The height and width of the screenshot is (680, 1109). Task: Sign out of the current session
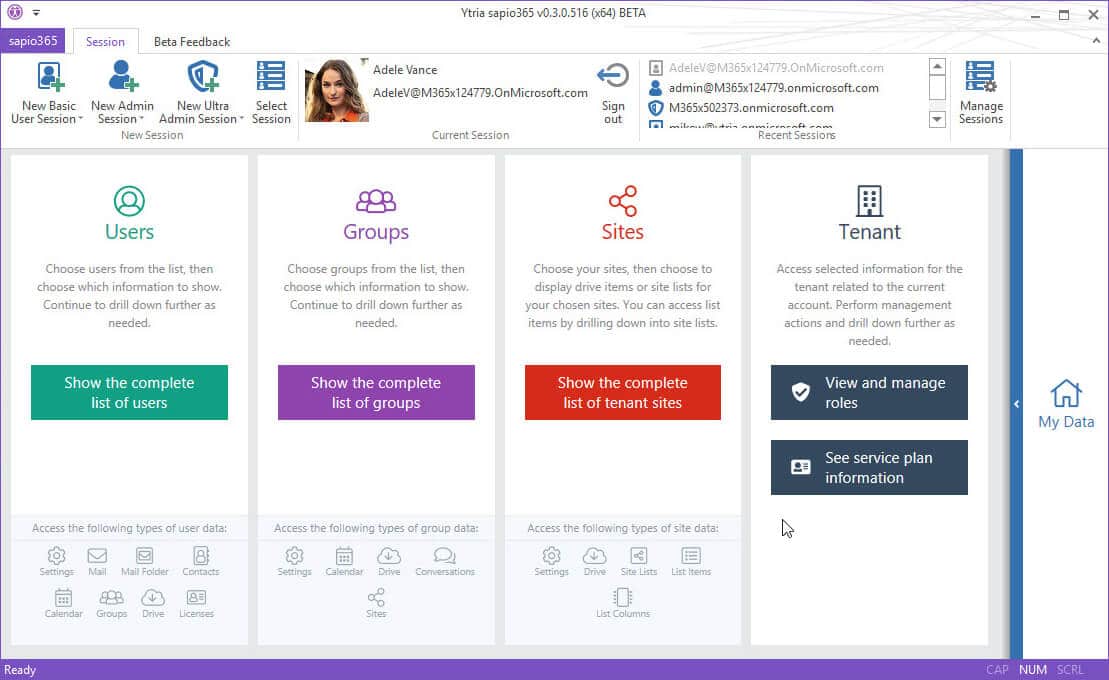(x=612, y=93)
